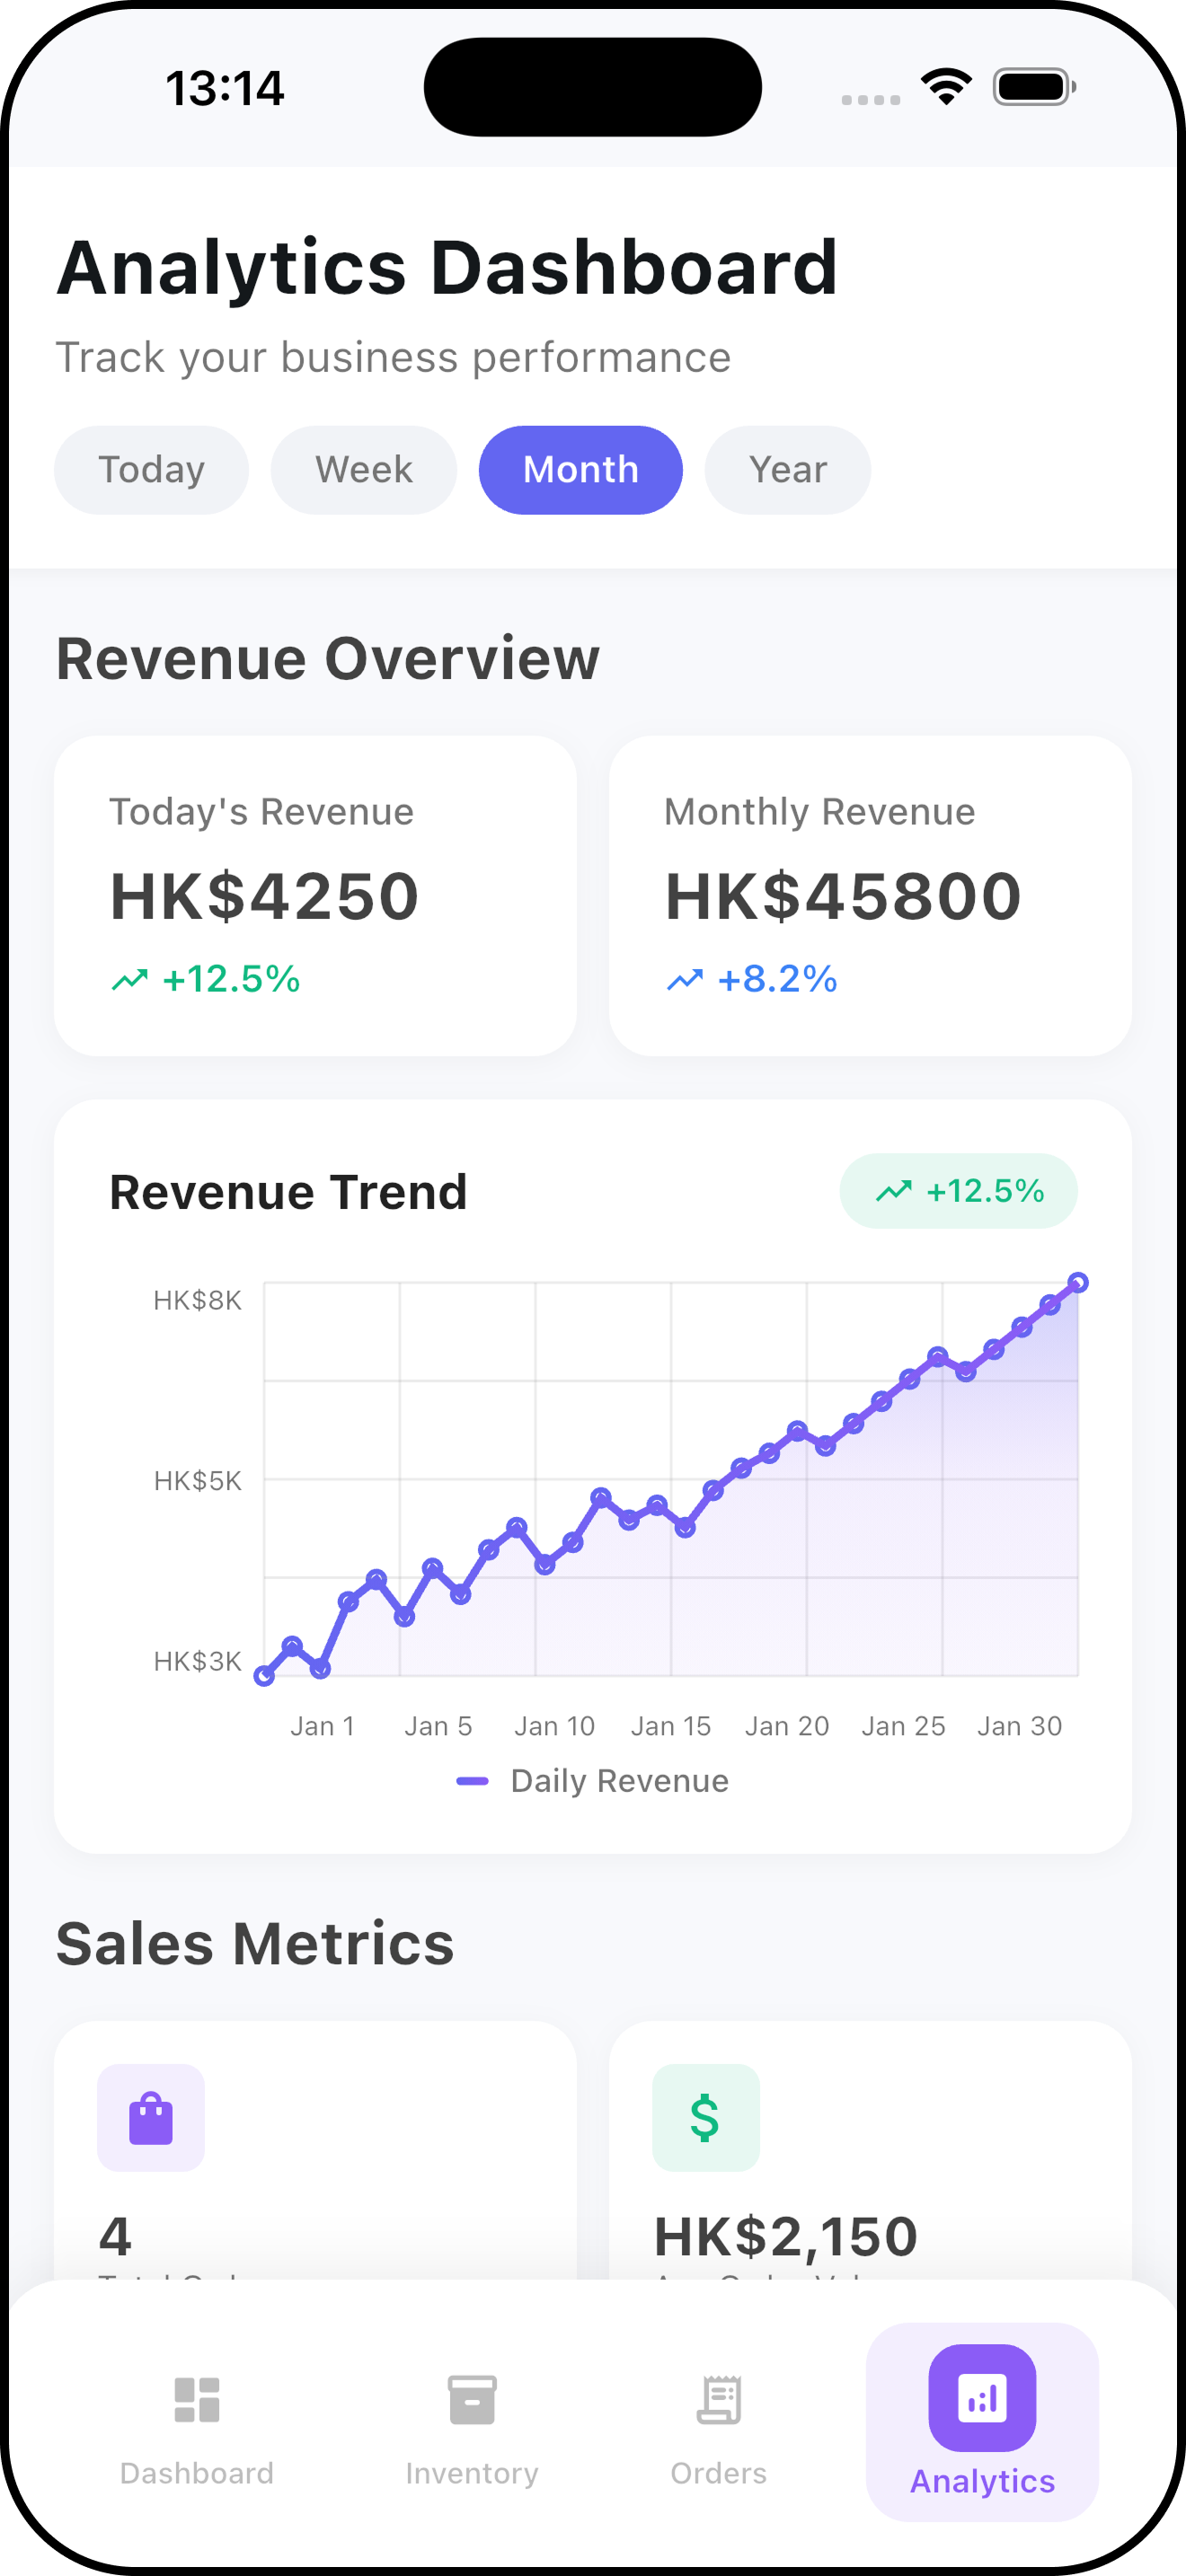Tap the green trend arrow under Today's Revenue
This screenshot has width=1186, height=2576.
coord(130,980)
